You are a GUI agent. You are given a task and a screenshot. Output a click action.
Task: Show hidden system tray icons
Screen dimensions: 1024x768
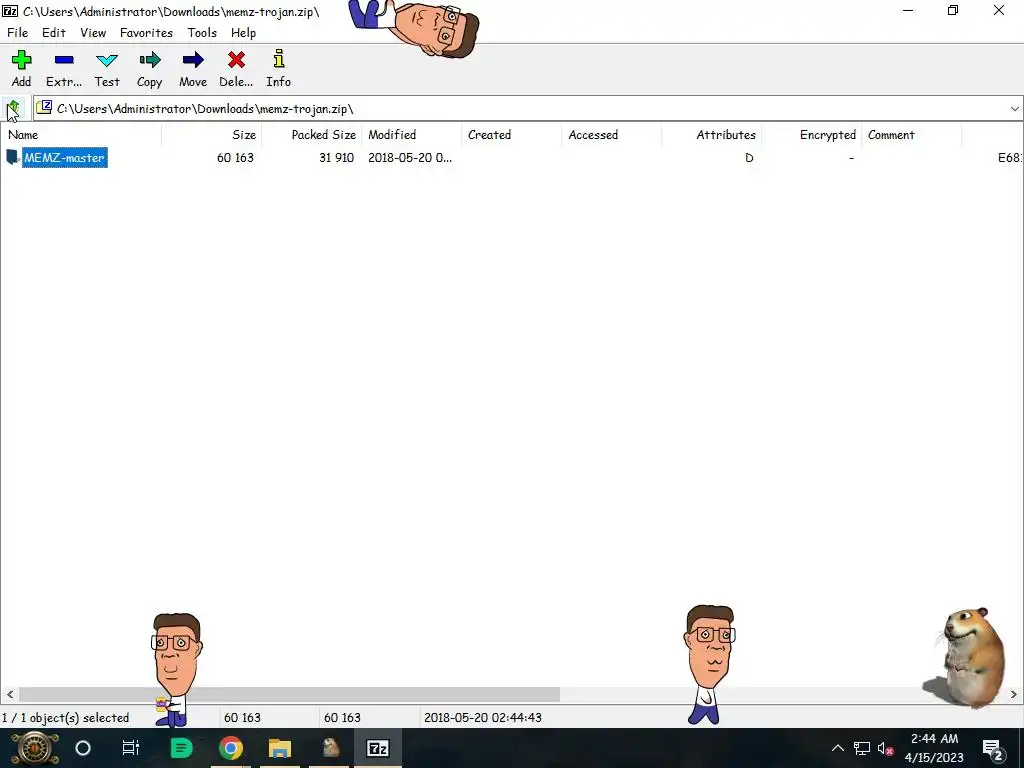pos(837,748)
